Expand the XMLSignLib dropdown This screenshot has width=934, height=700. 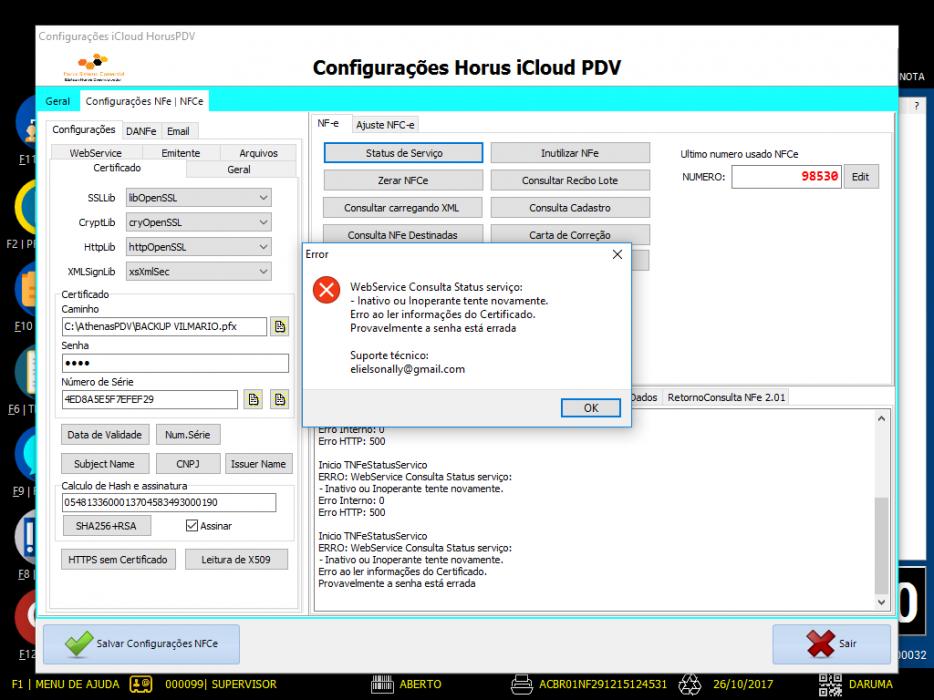click(198, 272)
